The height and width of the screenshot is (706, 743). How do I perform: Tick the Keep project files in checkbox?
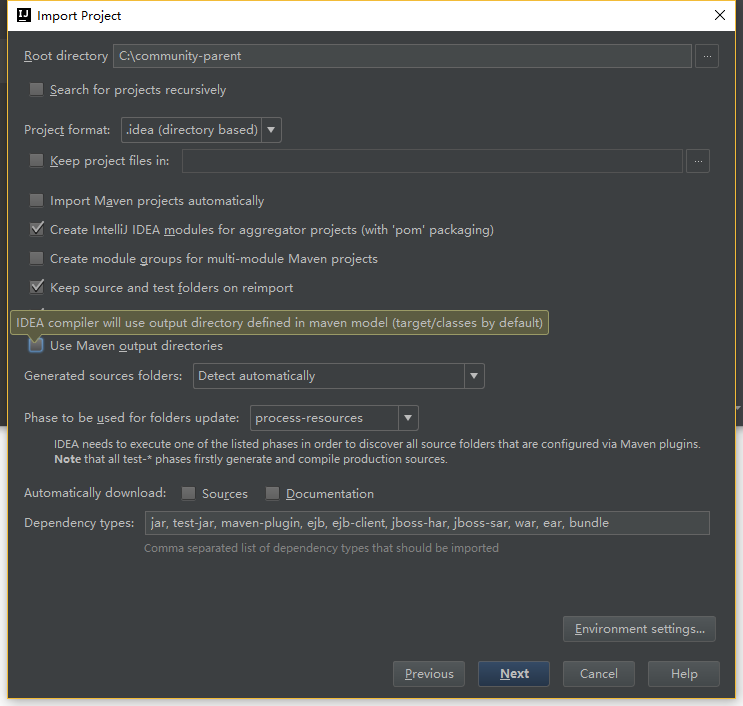pos(36,161)
